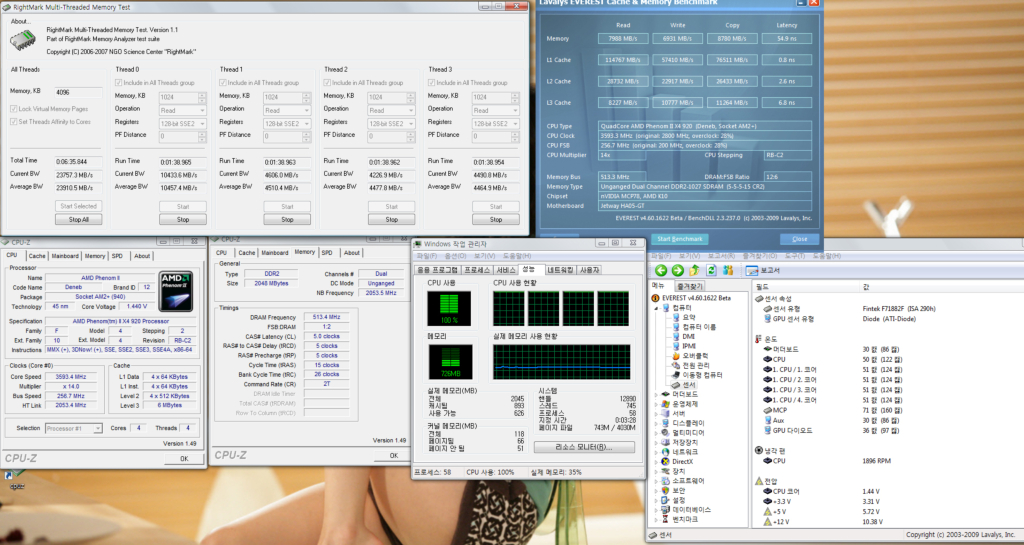1024x545 pixels.
Task: Open 보안 shield icon in EVEREST tree
Action: (x=665, y=490)
